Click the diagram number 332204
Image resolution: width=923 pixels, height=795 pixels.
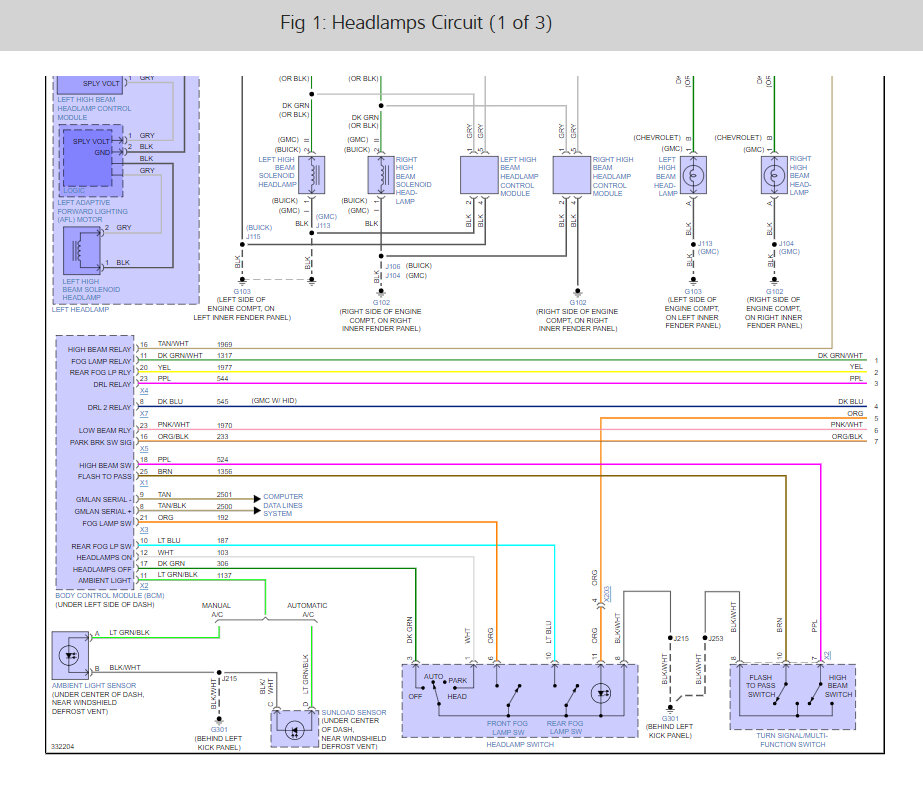[x=63, y=747]
